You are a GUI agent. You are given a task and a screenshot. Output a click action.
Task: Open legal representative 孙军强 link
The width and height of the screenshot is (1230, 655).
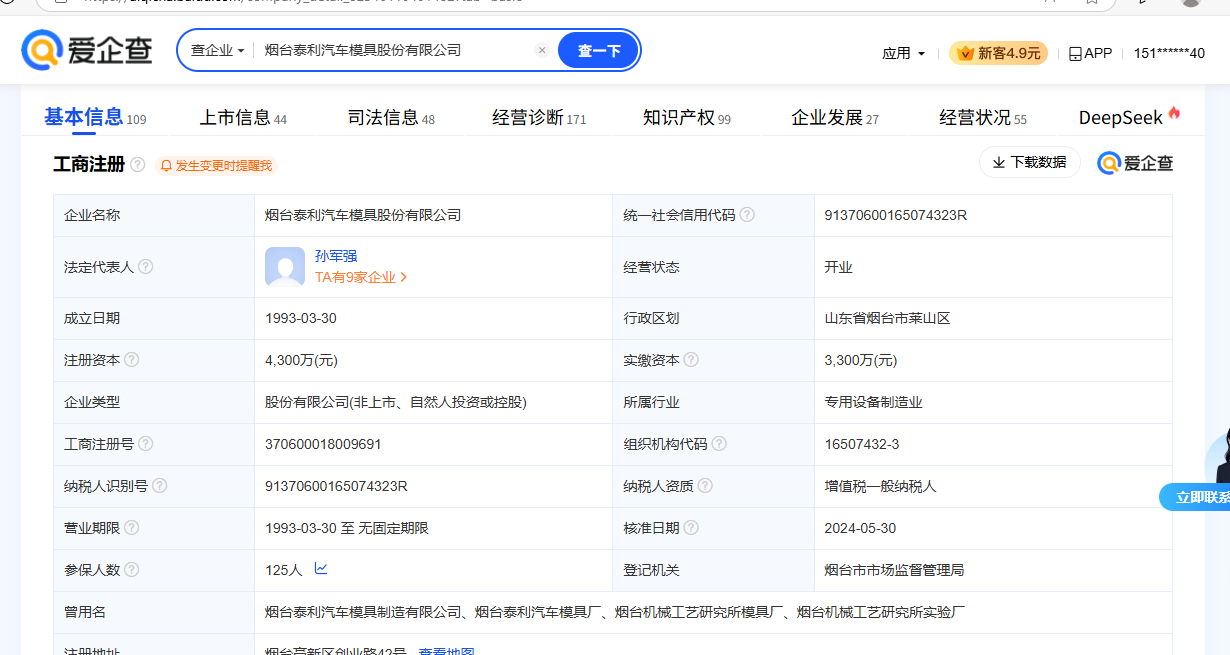[x=336, y=256]
